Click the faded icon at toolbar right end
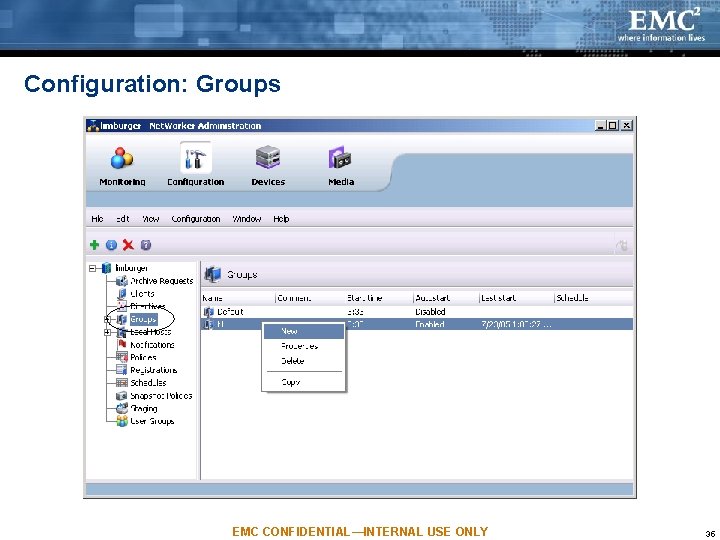The height and width of the screenshot is (540, 720). click(622, 246)
